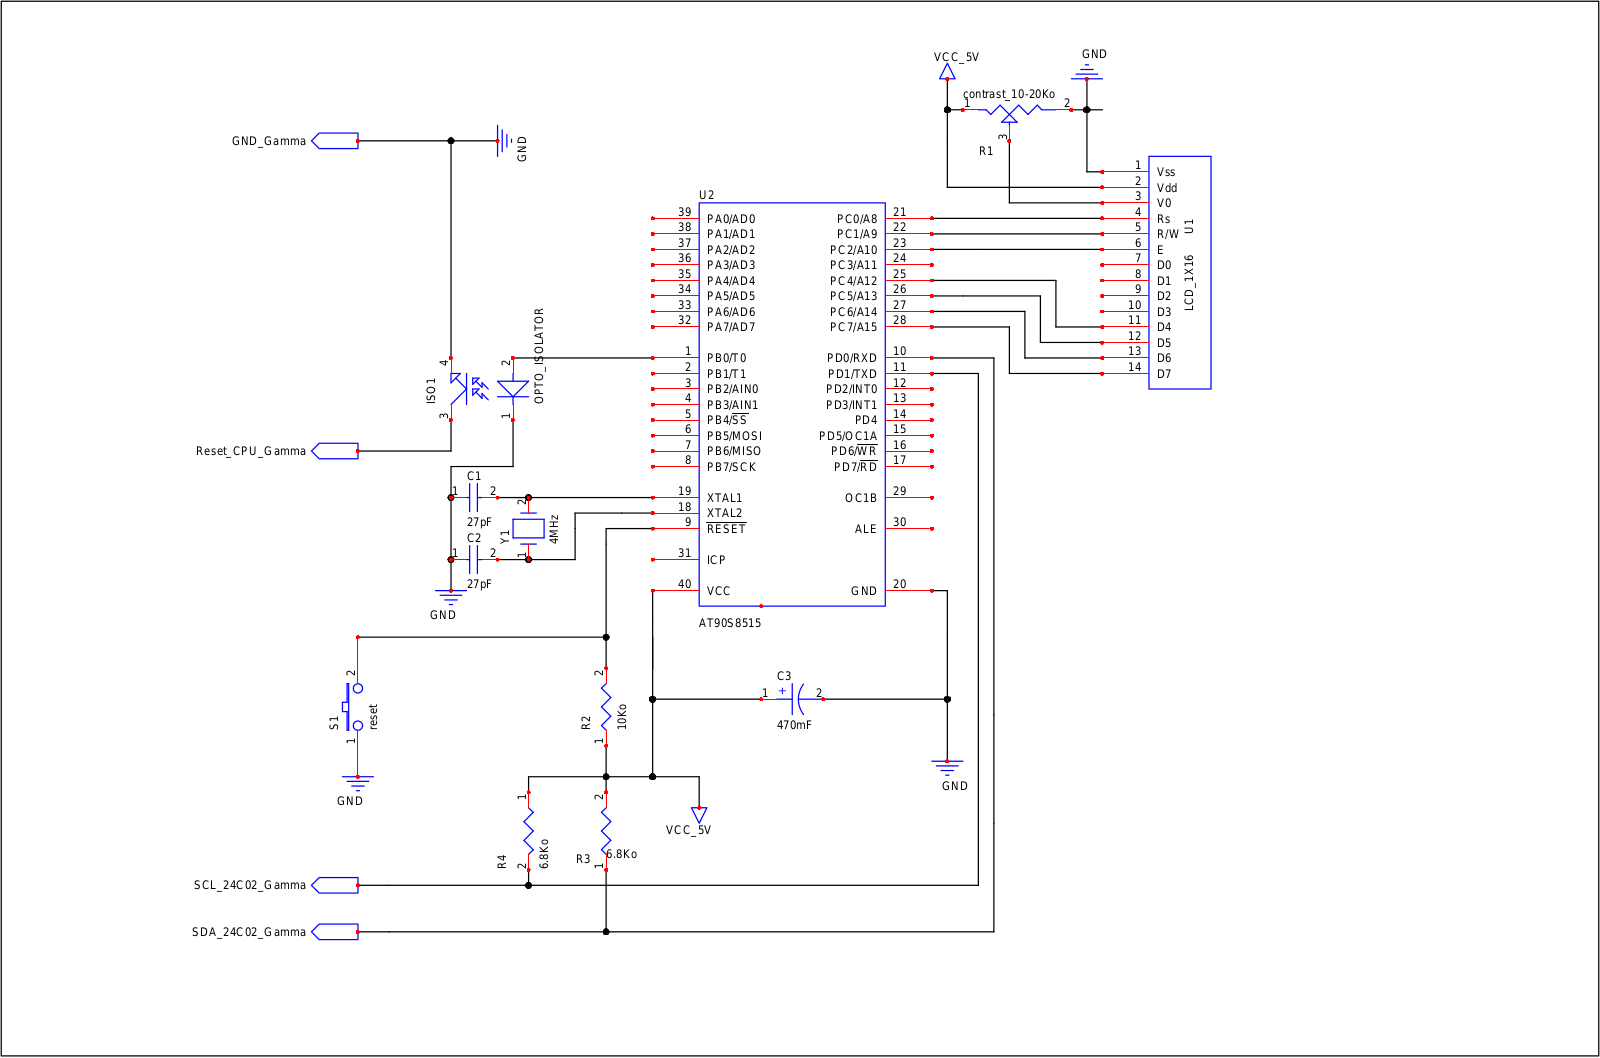This screenshot has height=1058, width=1600.
Task: Select the U1 LCD_1X16 component body
Action: (1180, 272)
